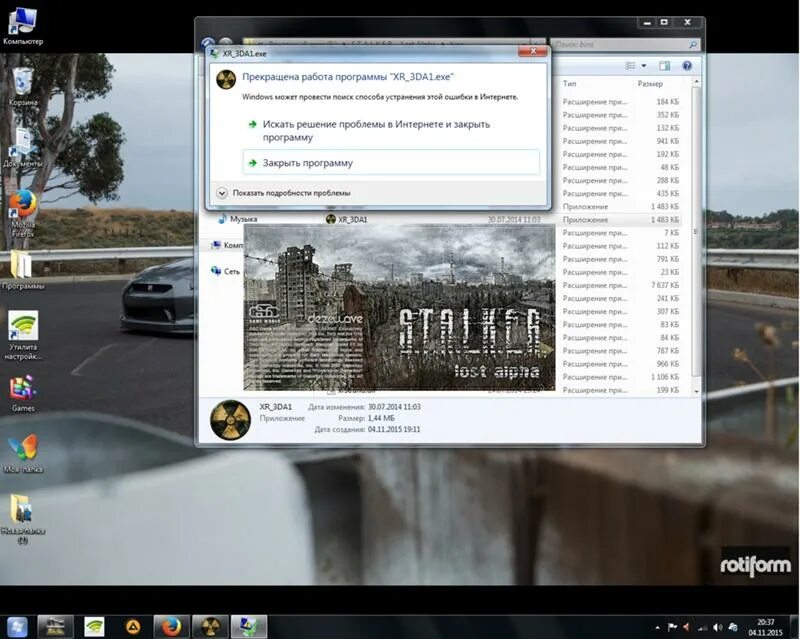Open the Моя папка desktop icon
The image size is (800, 639).
coord(22,453)
